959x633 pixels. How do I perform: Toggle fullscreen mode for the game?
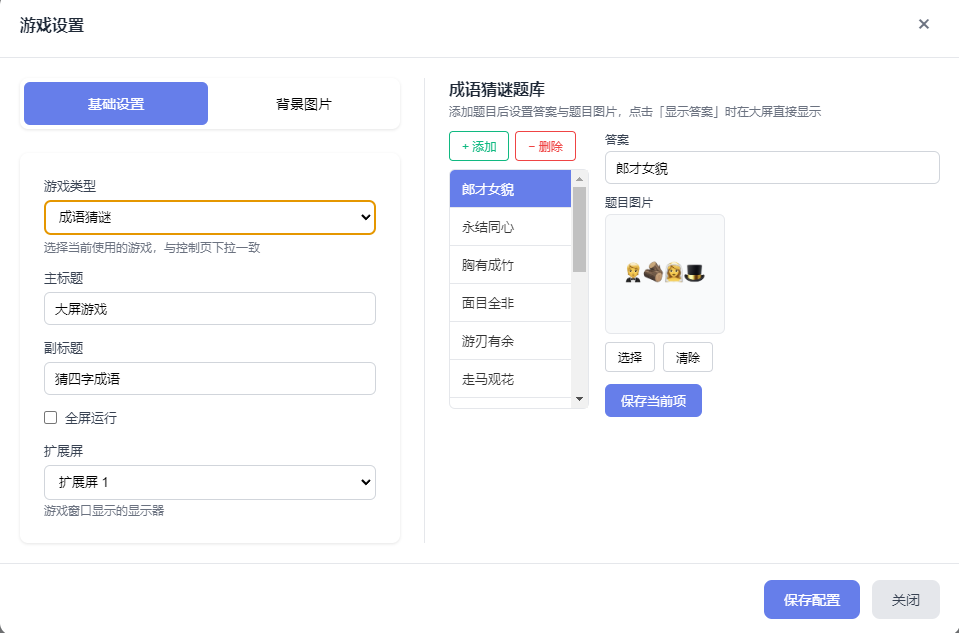point(50,417)
